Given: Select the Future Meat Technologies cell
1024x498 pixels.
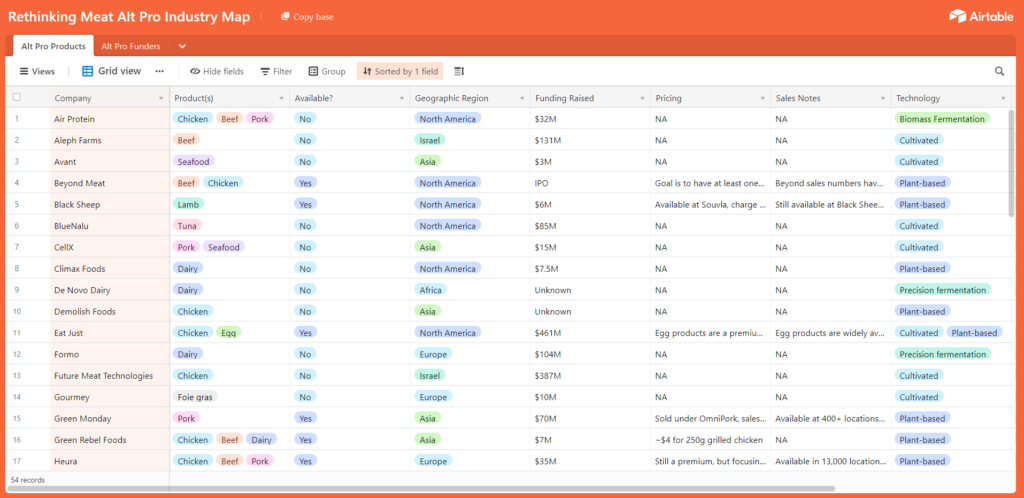Looking at the screenshot, I should coord(109,376).
